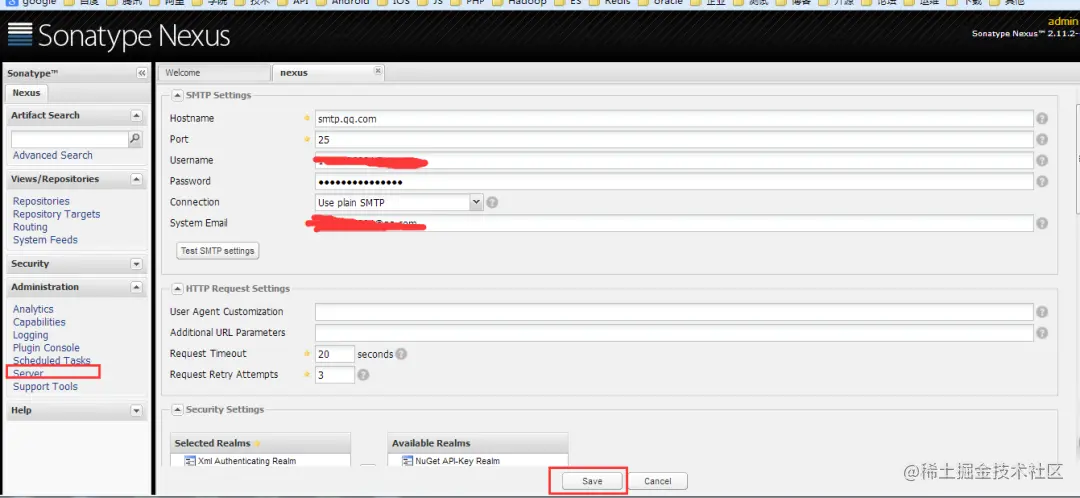Open help icon for Hostname field
1080x498 pixels.
click(x=1042, y=118)
